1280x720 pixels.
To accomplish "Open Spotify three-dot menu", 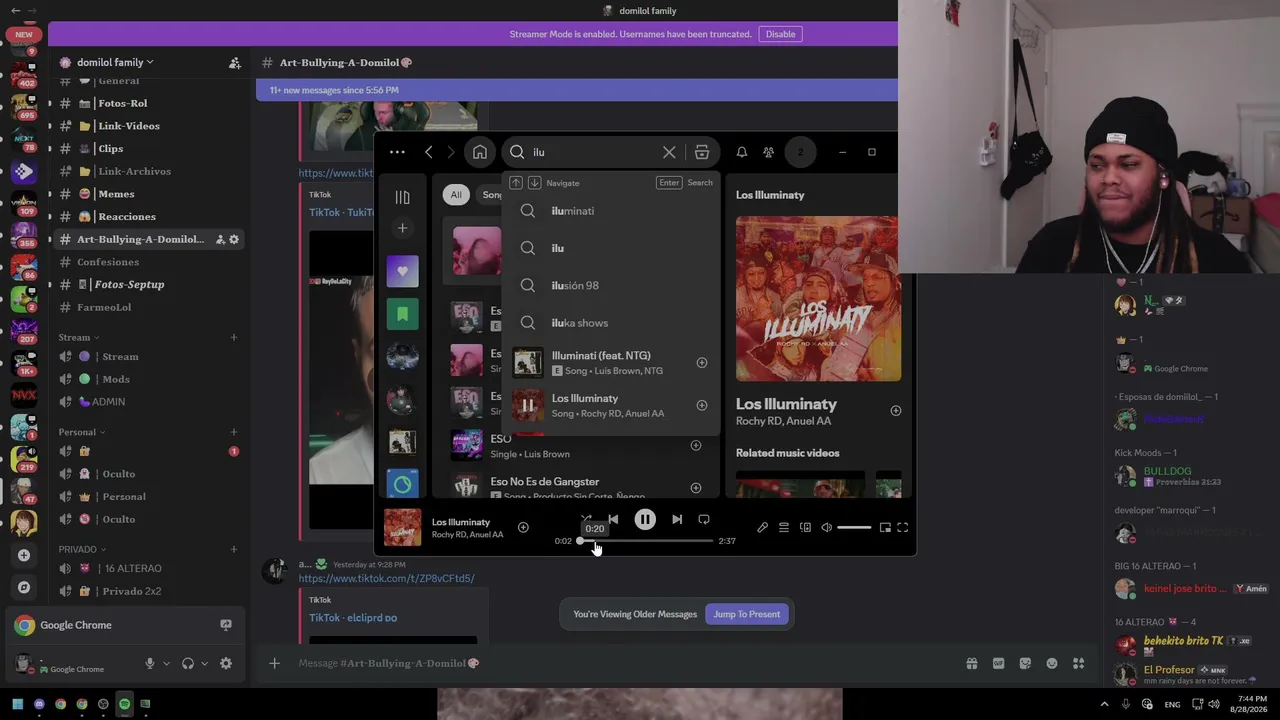I will 397,152.
